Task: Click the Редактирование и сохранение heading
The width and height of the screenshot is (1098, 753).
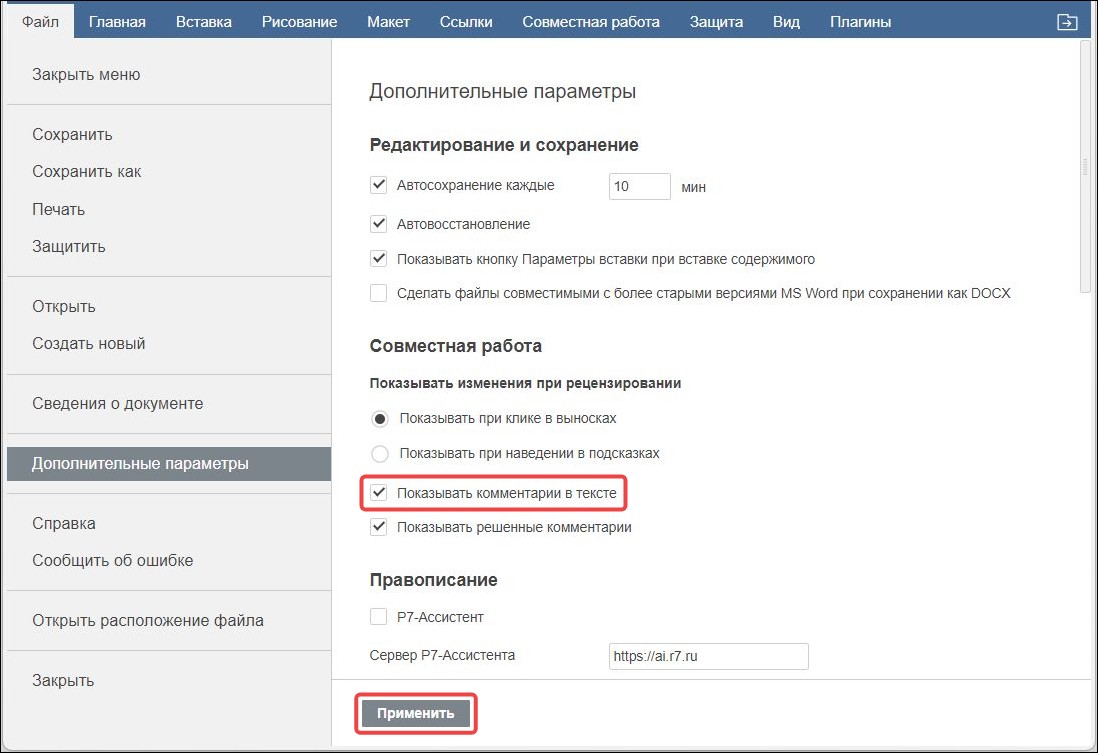Action: click(503, 145)
